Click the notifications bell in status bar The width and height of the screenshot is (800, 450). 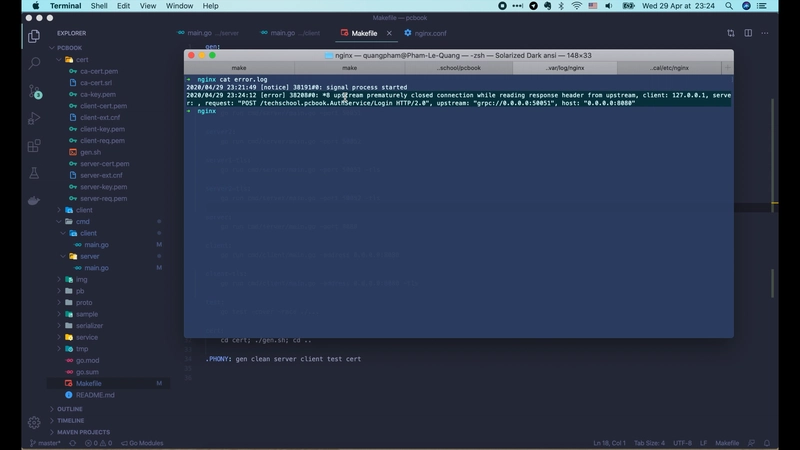tap(767, 443)
